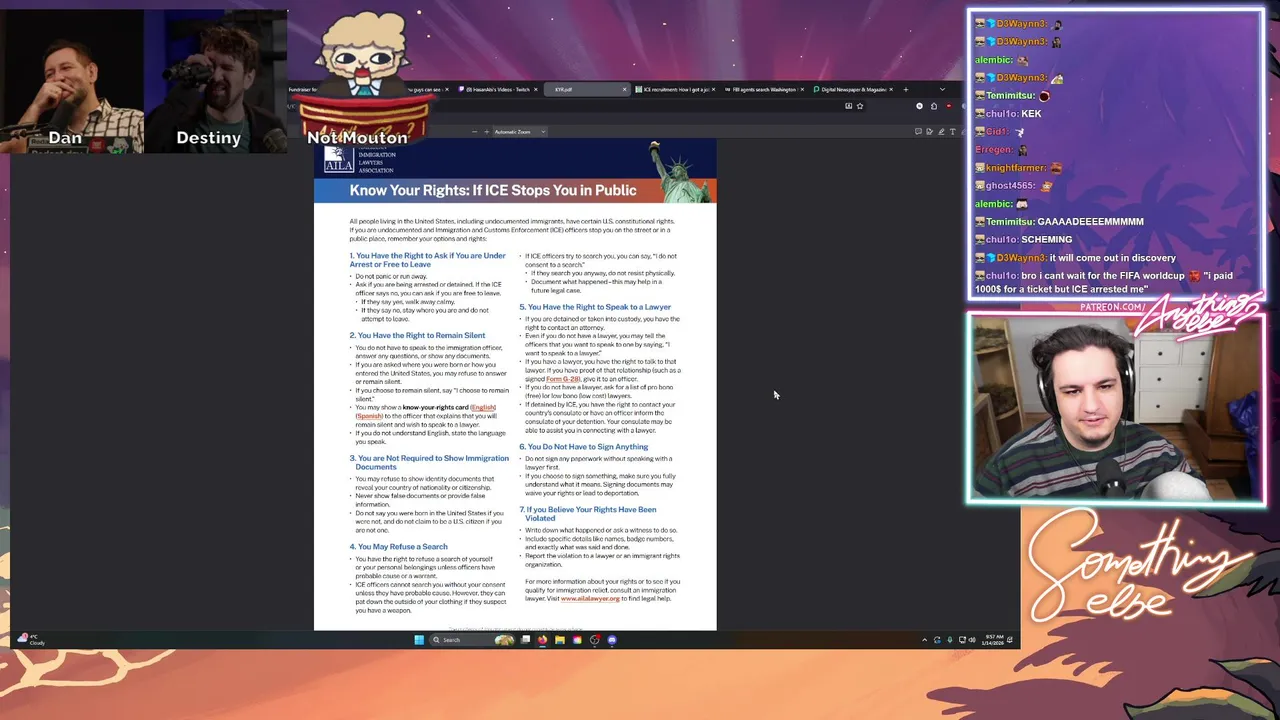
Task: Open the HasanAbi's Videos - Twitch tab
Action: tap(497, 89)
